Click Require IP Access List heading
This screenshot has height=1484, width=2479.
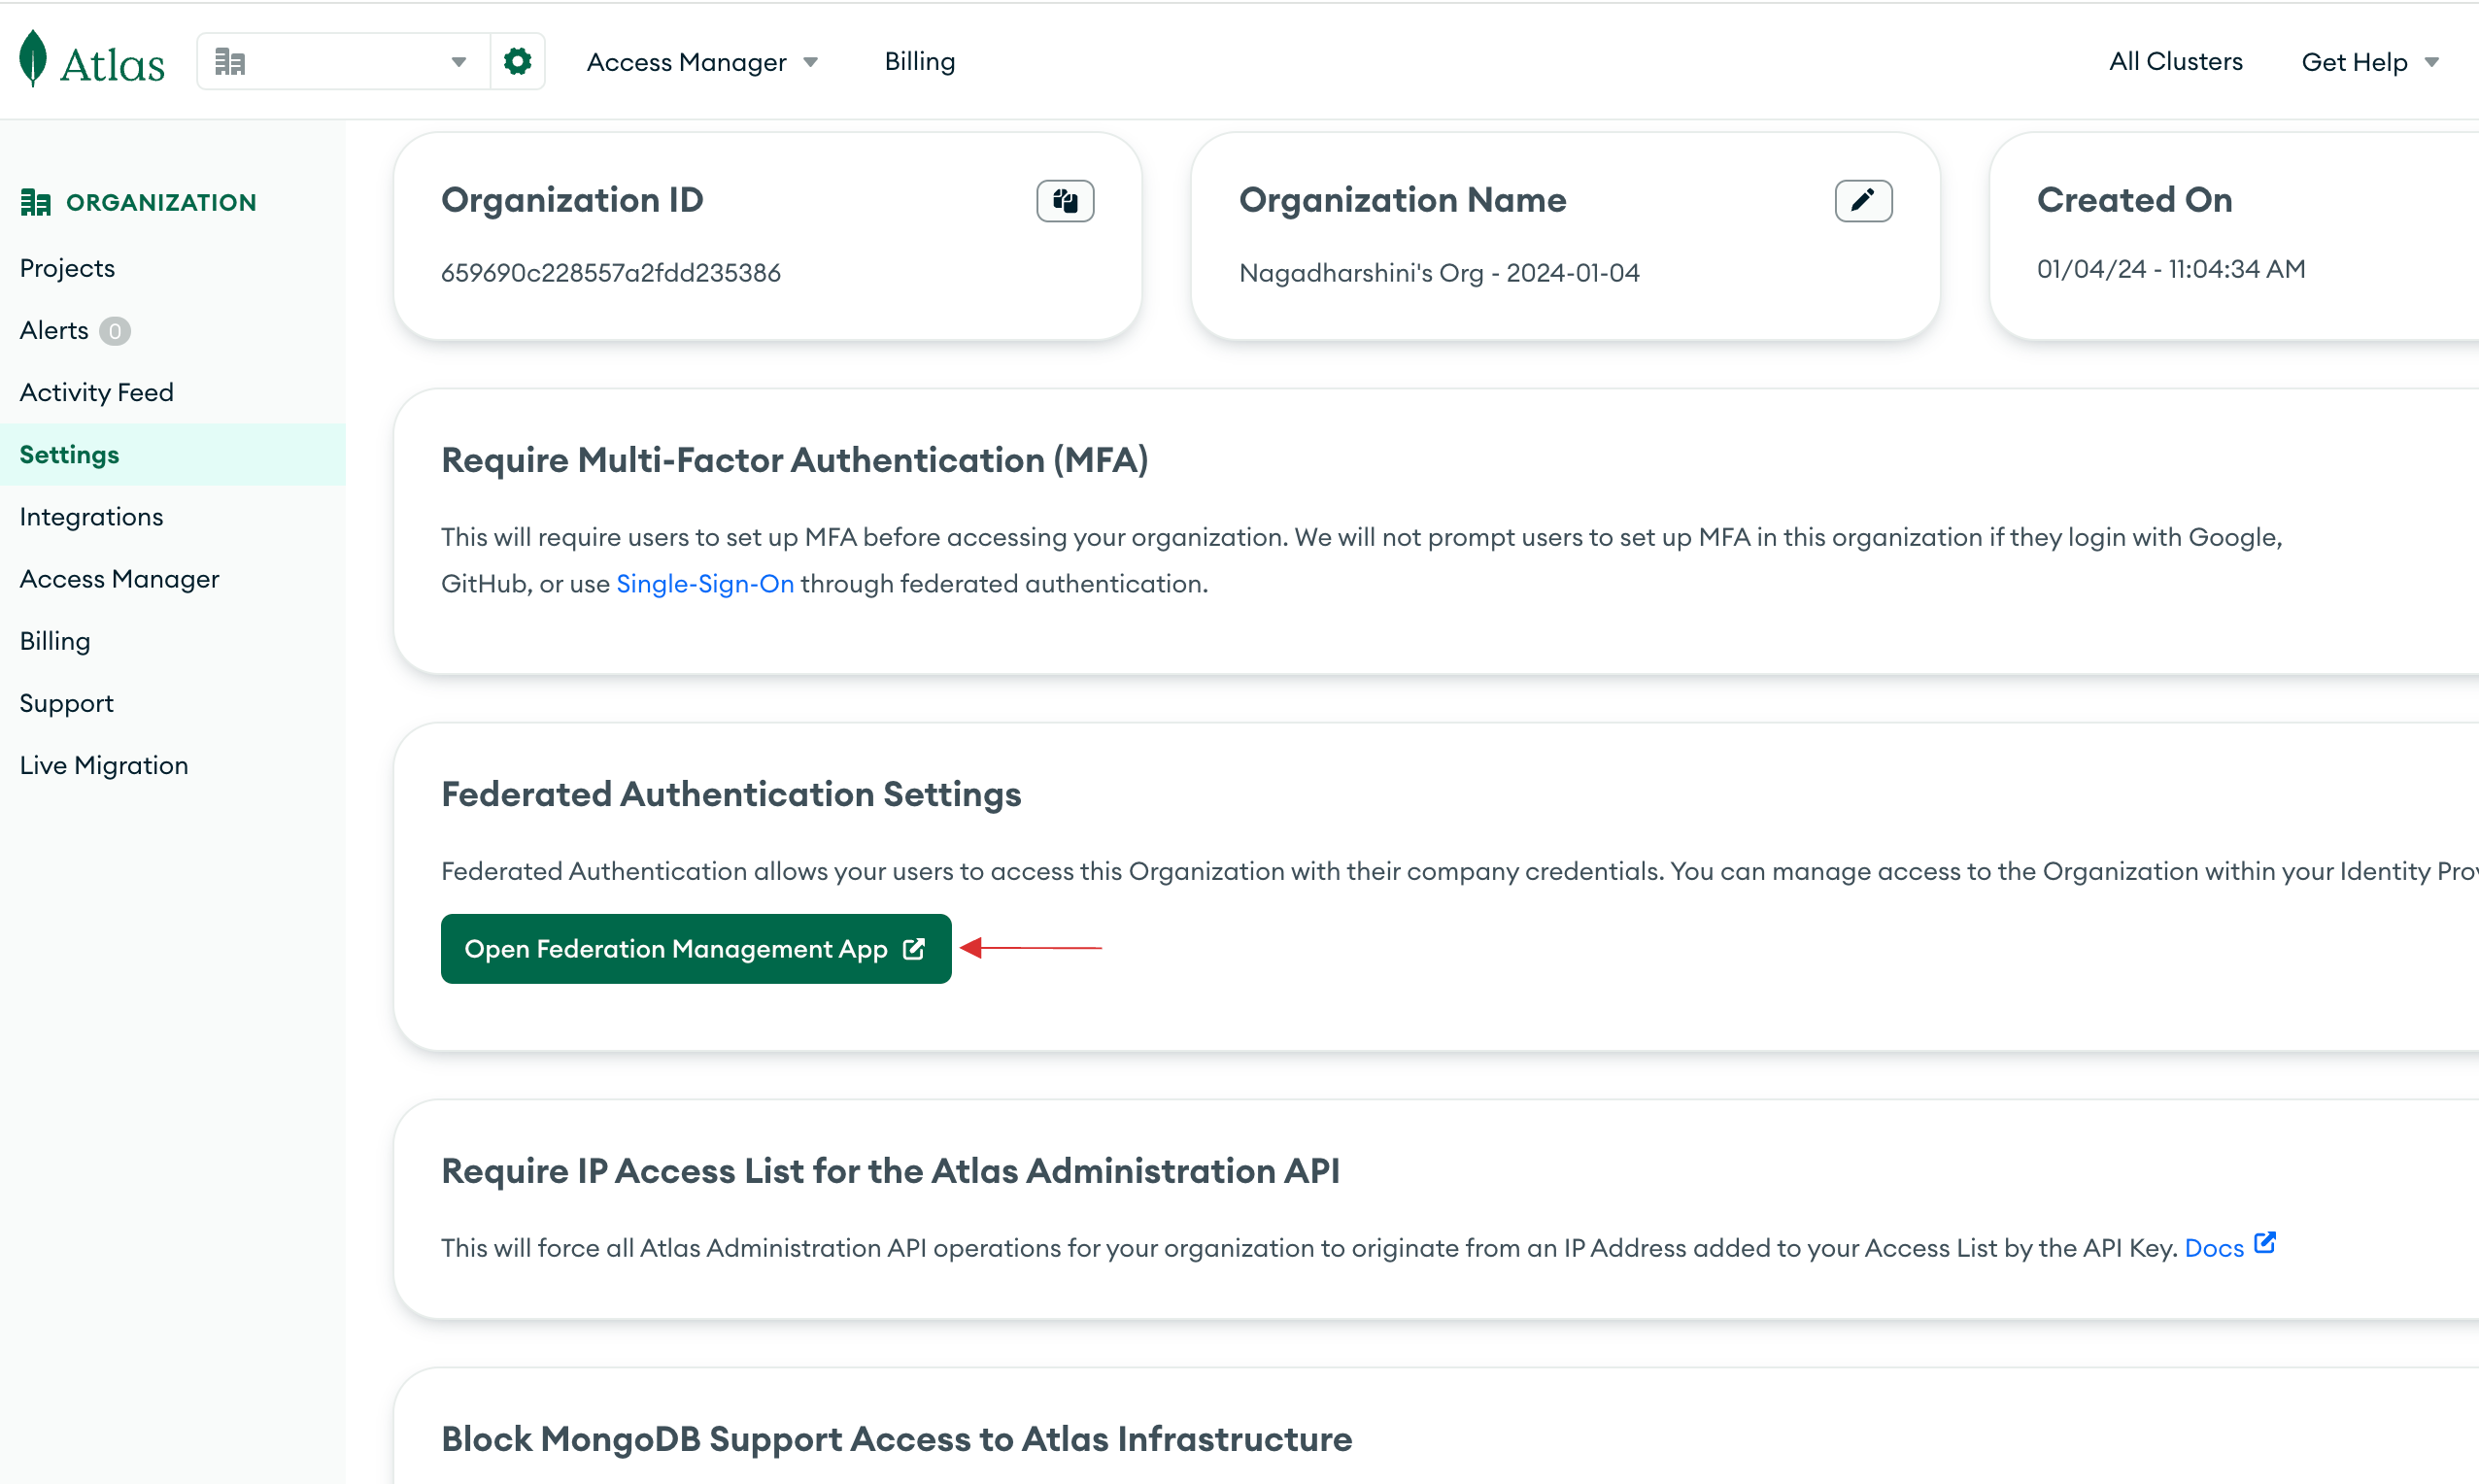(890, 1170)
